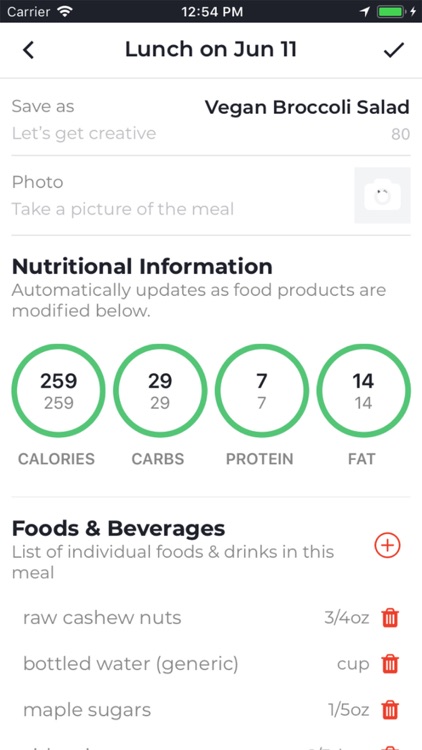Select the Protein ring indicator
This screenshot has height=750, width=422.
(261, 390)
